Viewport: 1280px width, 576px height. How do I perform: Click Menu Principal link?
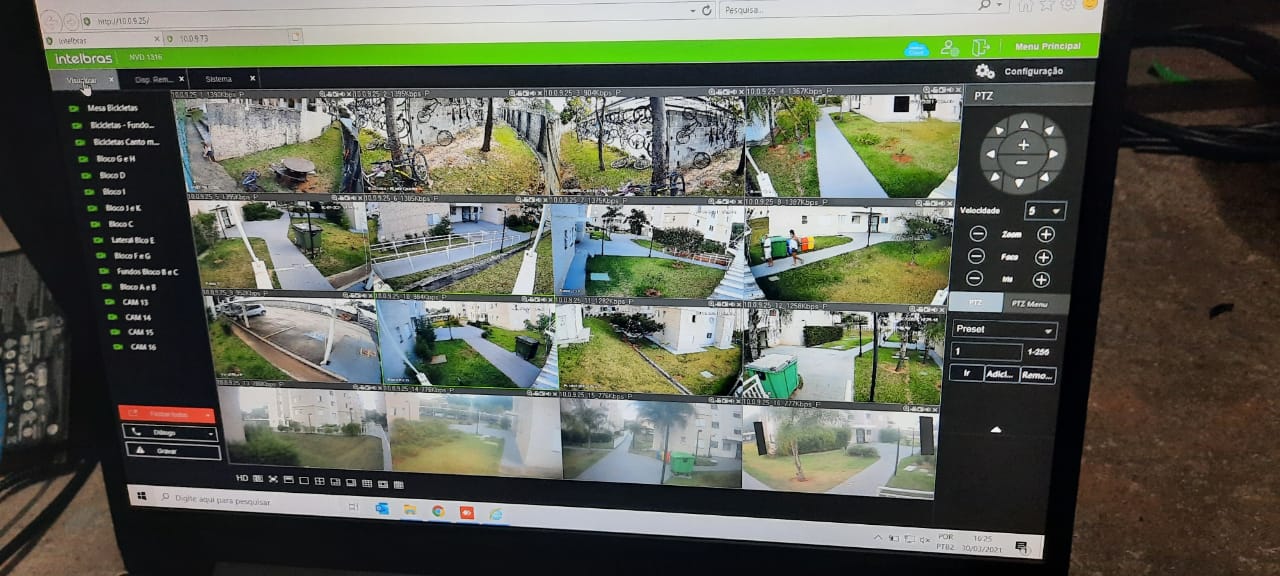(1047, 47)
